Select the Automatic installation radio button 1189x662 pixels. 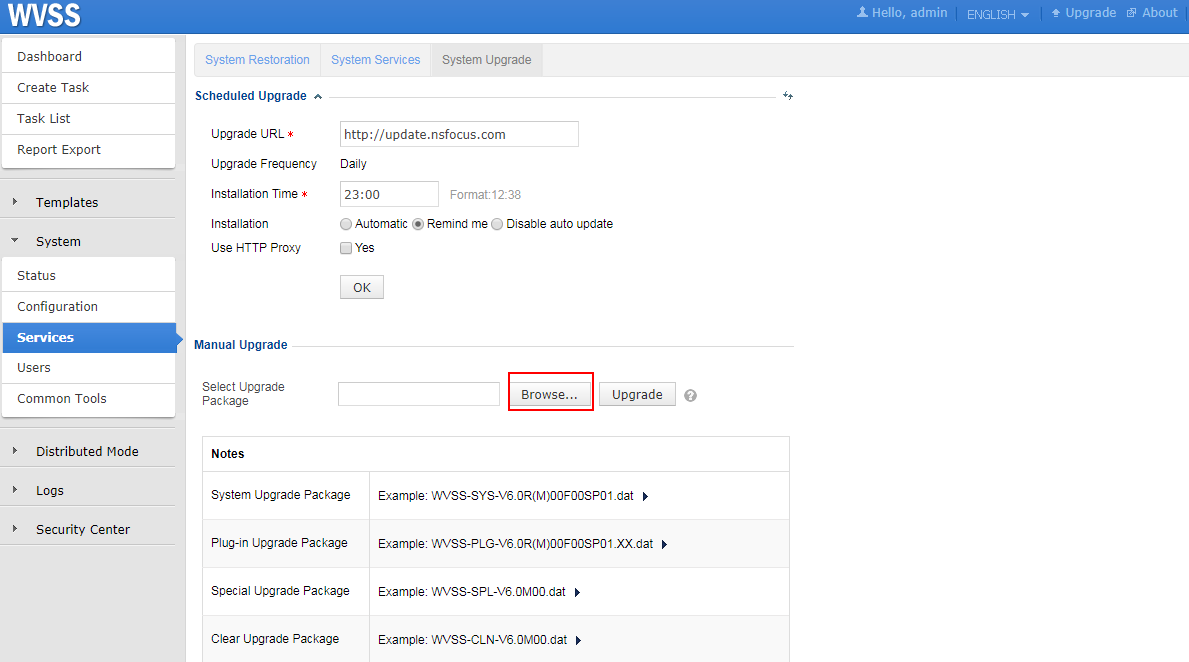point(346,224)
